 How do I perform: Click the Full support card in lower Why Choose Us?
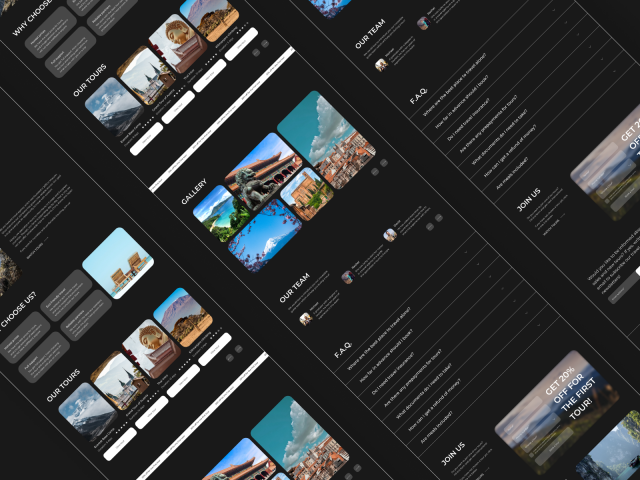tap(44, 357)
